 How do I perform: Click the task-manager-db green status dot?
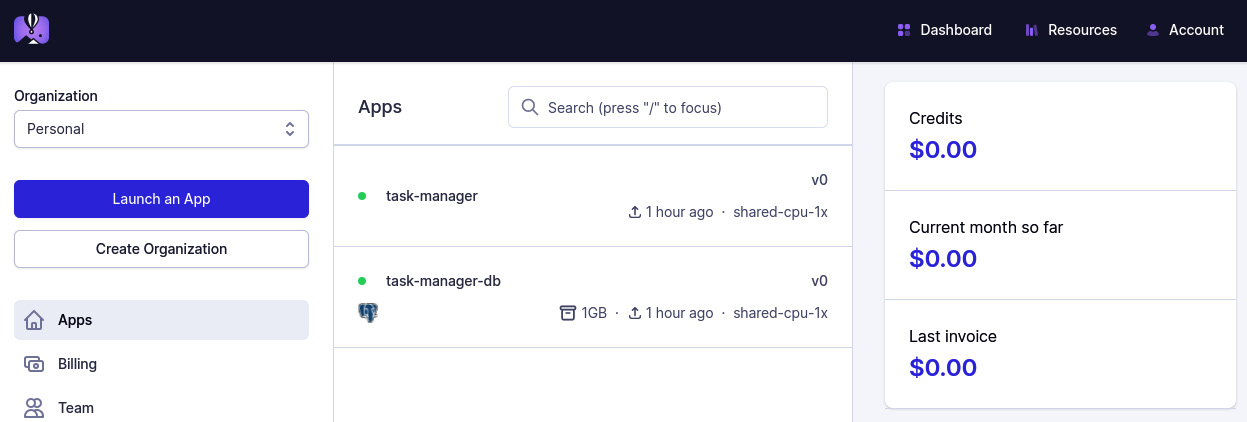click(362, 281)
